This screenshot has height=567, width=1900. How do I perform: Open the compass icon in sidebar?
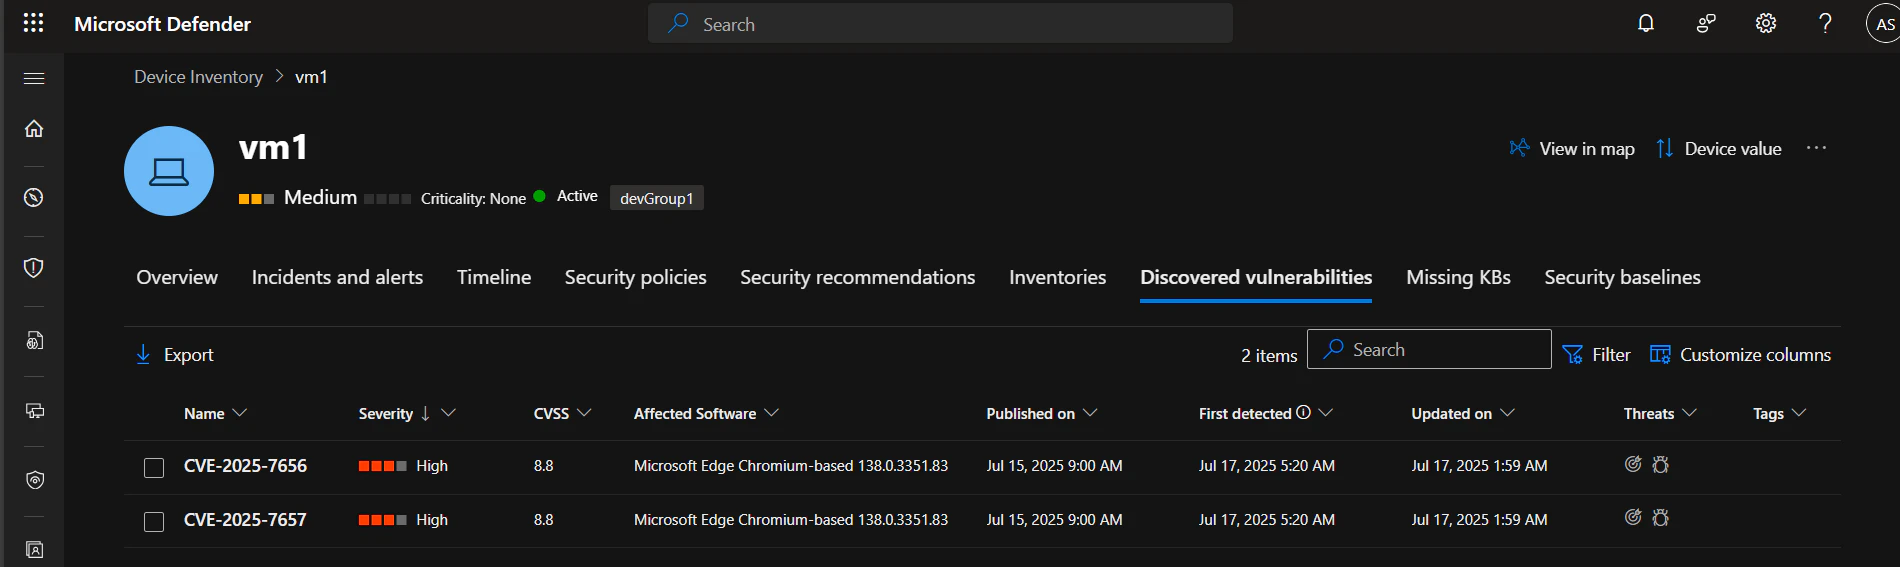tap(34, 197)
